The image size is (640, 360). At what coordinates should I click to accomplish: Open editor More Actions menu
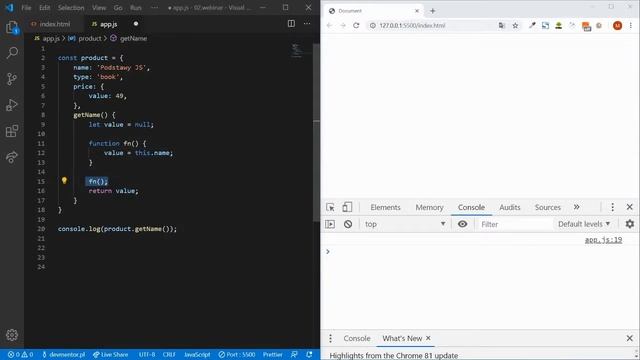point(307,24)
